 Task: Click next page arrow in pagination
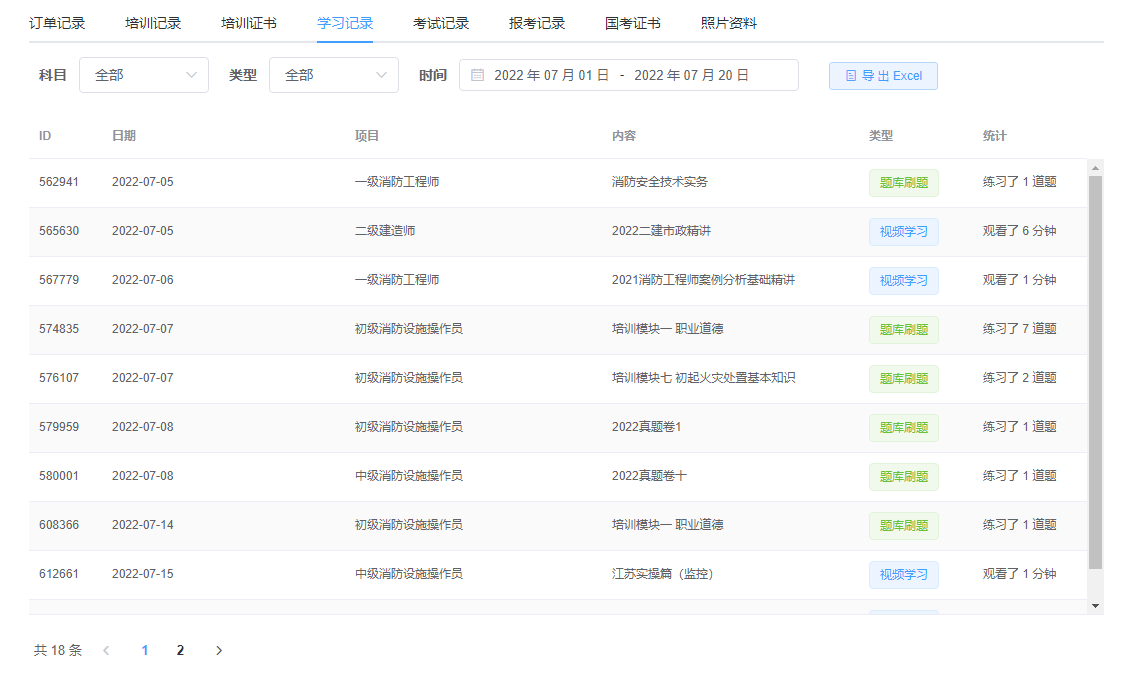pyautogui.click(x=219, y=650)
